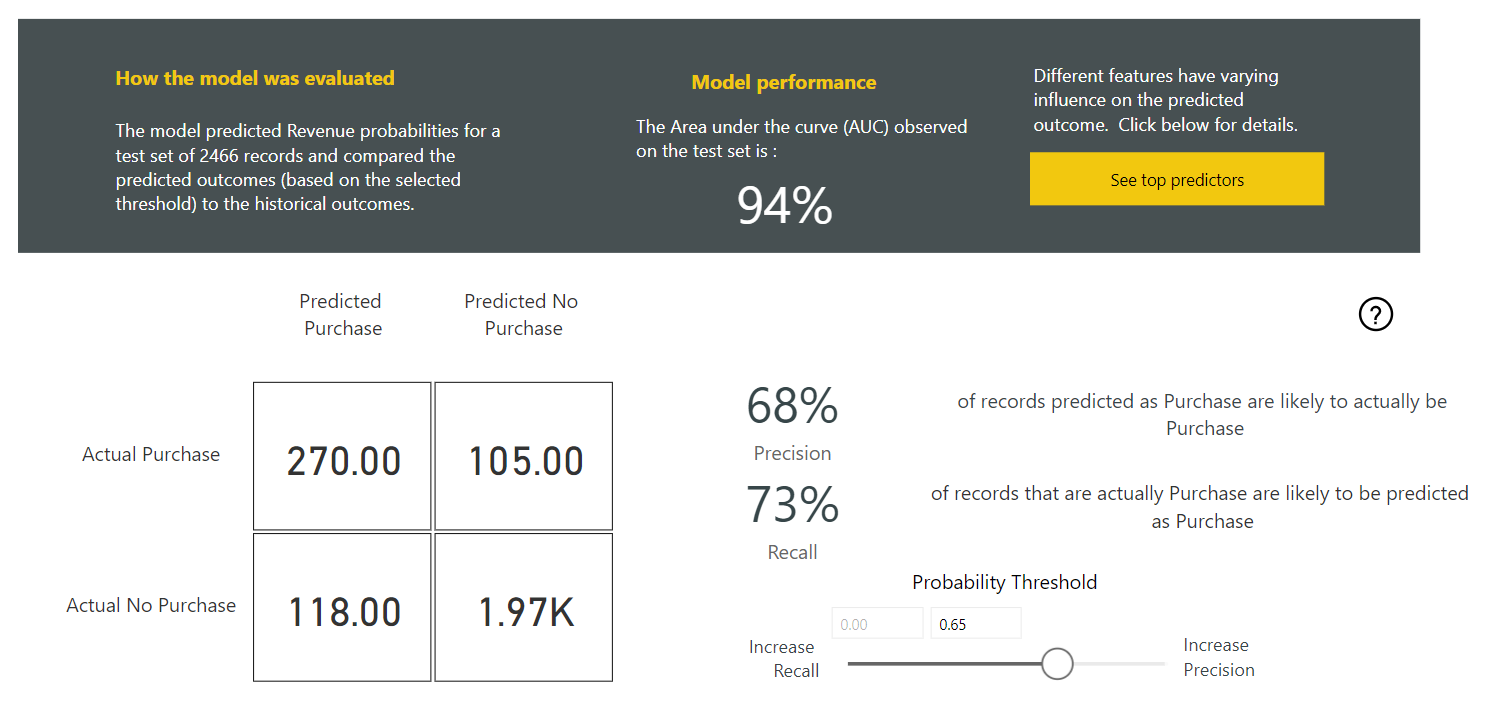Viewport: 1496px width, 703px height.
Task: Select the Predicted Purchase column header
Action: (x=340, y=314)
